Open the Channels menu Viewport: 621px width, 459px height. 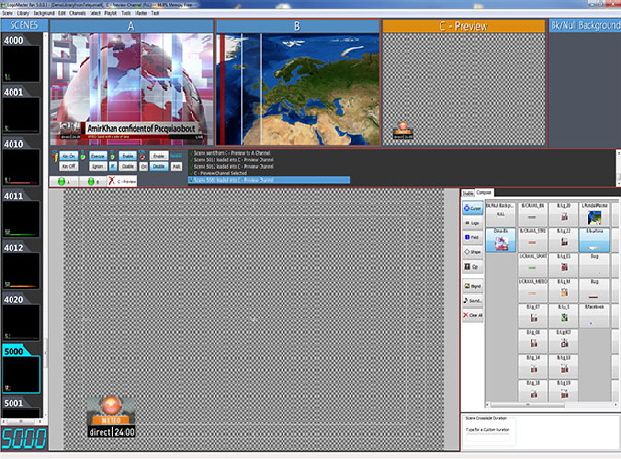(77, 13)
